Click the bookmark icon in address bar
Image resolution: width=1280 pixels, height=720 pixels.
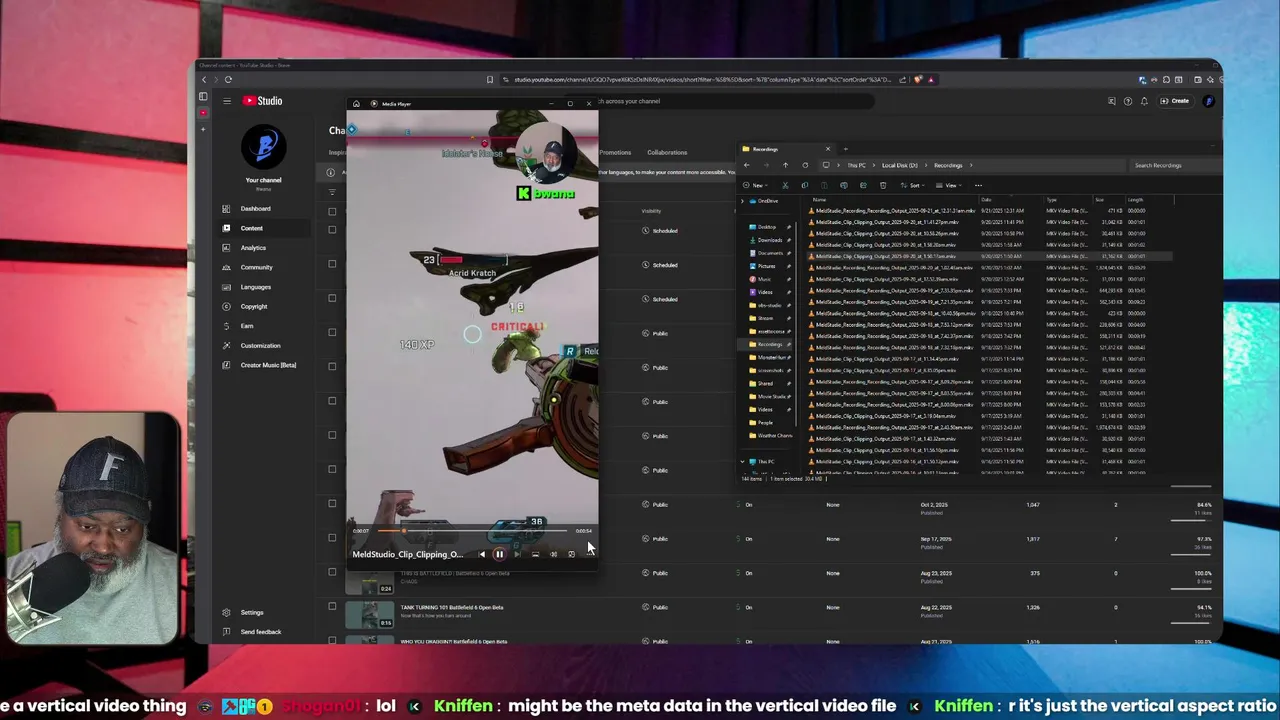(490, 80)
